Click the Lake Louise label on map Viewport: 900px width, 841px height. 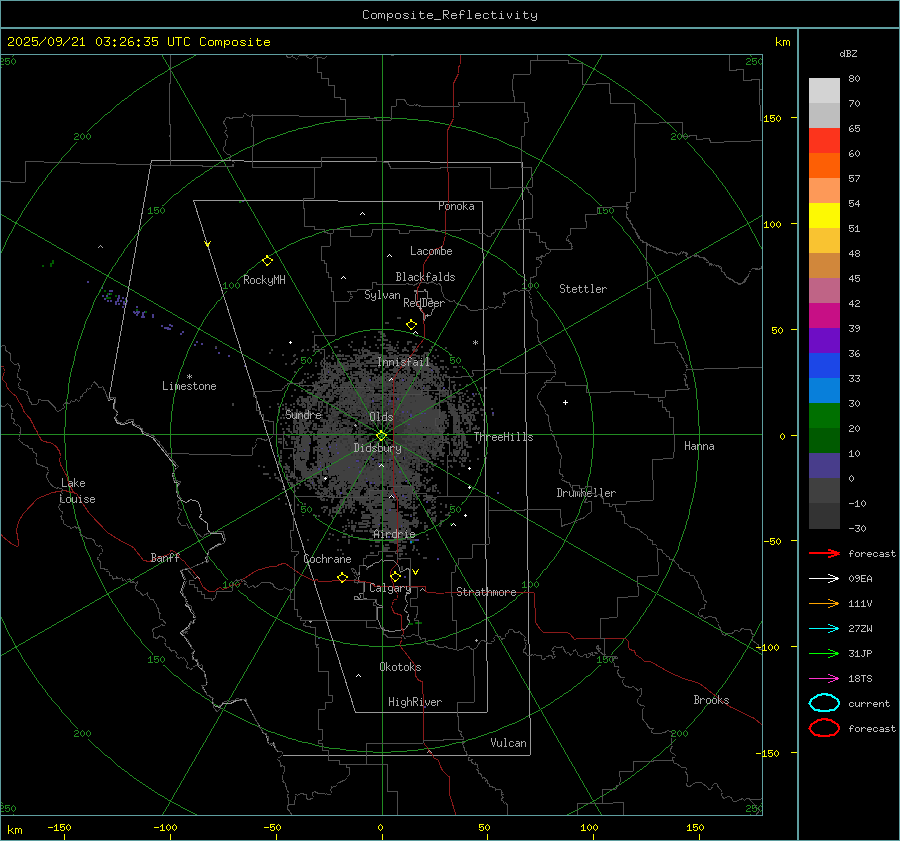77,491
